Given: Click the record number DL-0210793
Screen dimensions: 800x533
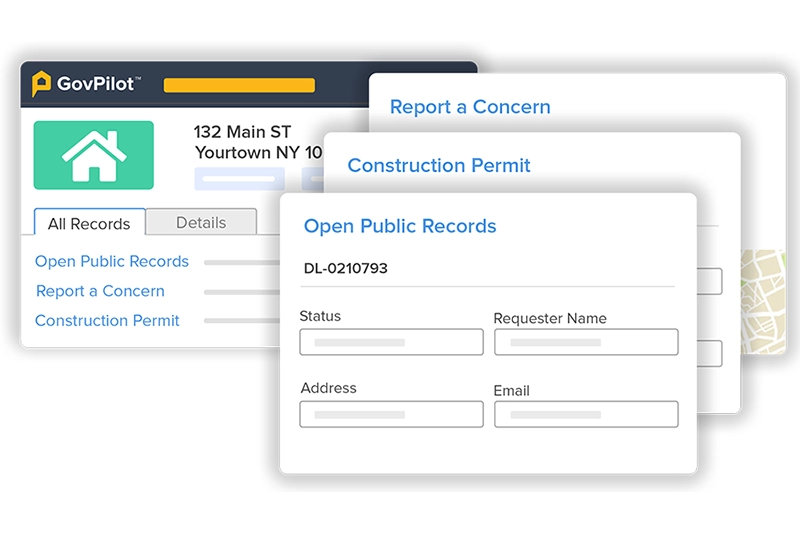Looking at the screenshot, I should tap(345, 268).
